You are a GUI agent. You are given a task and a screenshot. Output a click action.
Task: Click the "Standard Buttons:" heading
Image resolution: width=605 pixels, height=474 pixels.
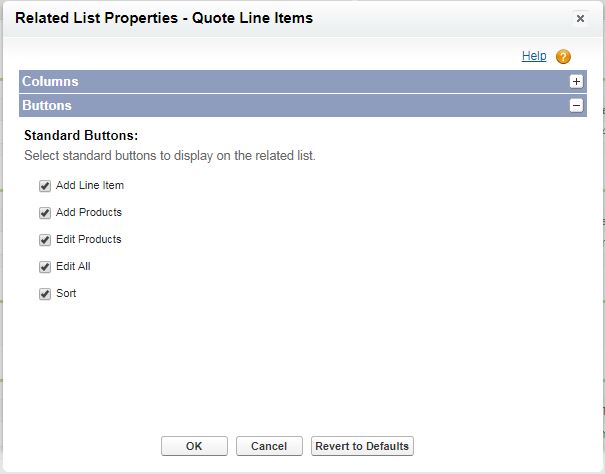(x=80, y=134)
